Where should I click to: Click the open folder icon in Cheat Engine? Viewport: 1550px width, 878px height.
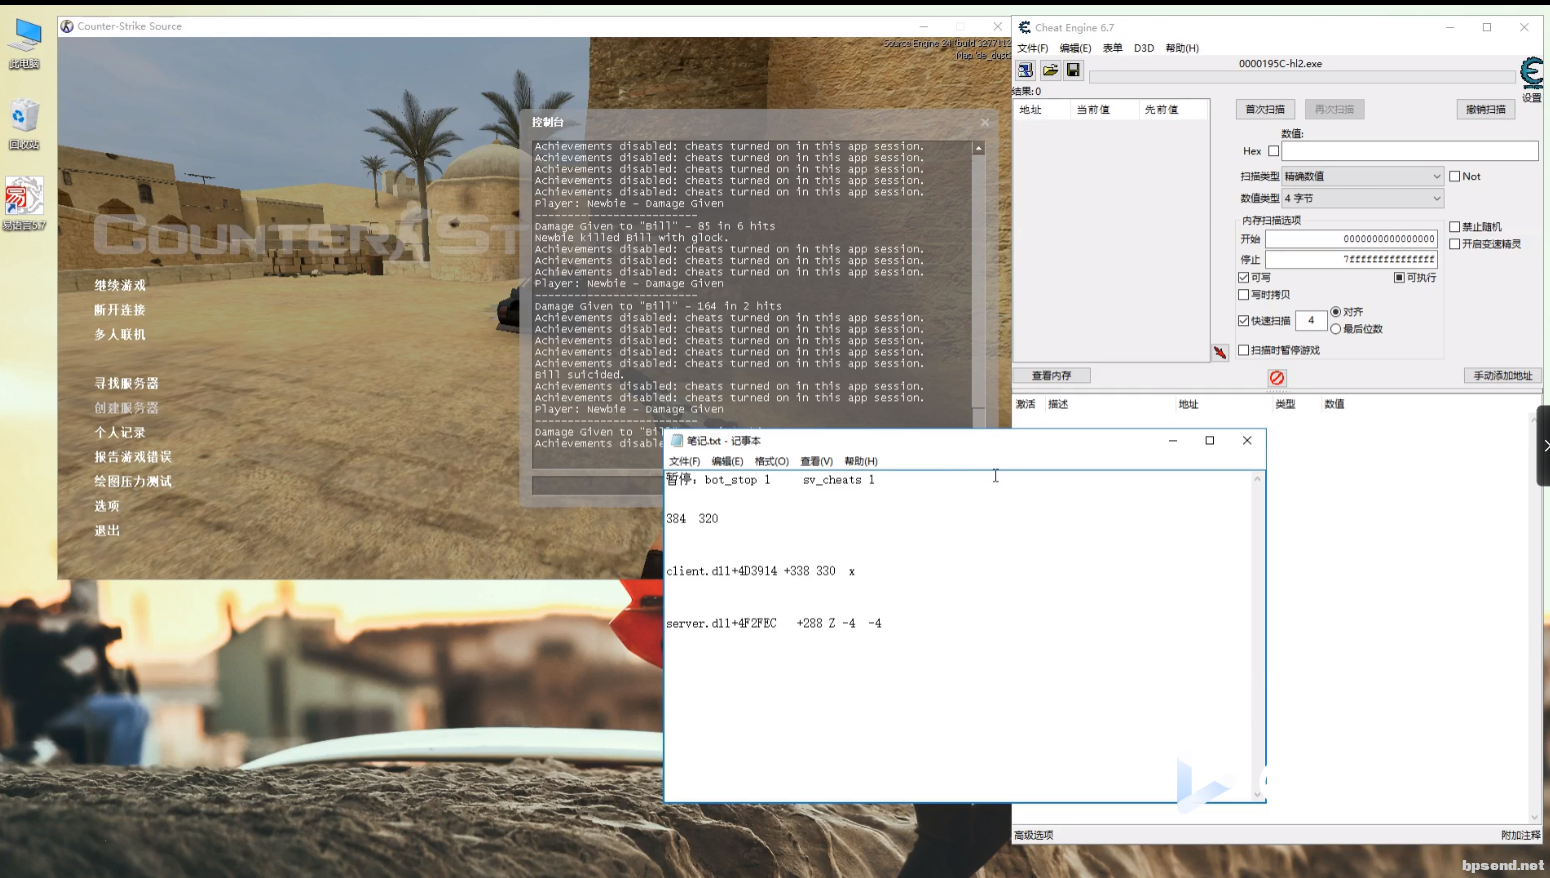click(x=1050, y=70)
